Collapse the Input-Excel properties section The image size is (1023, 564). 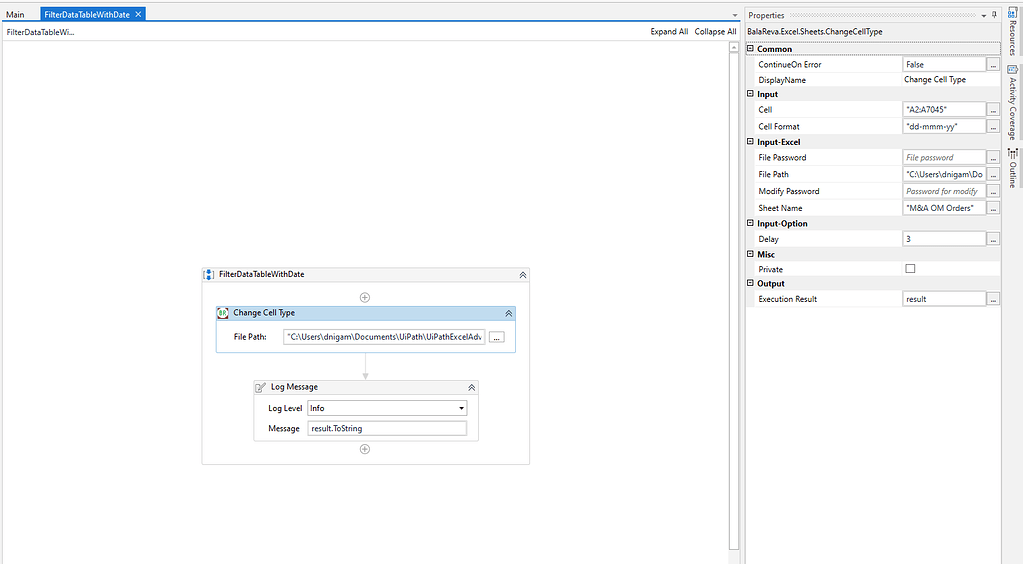point(750,142)
